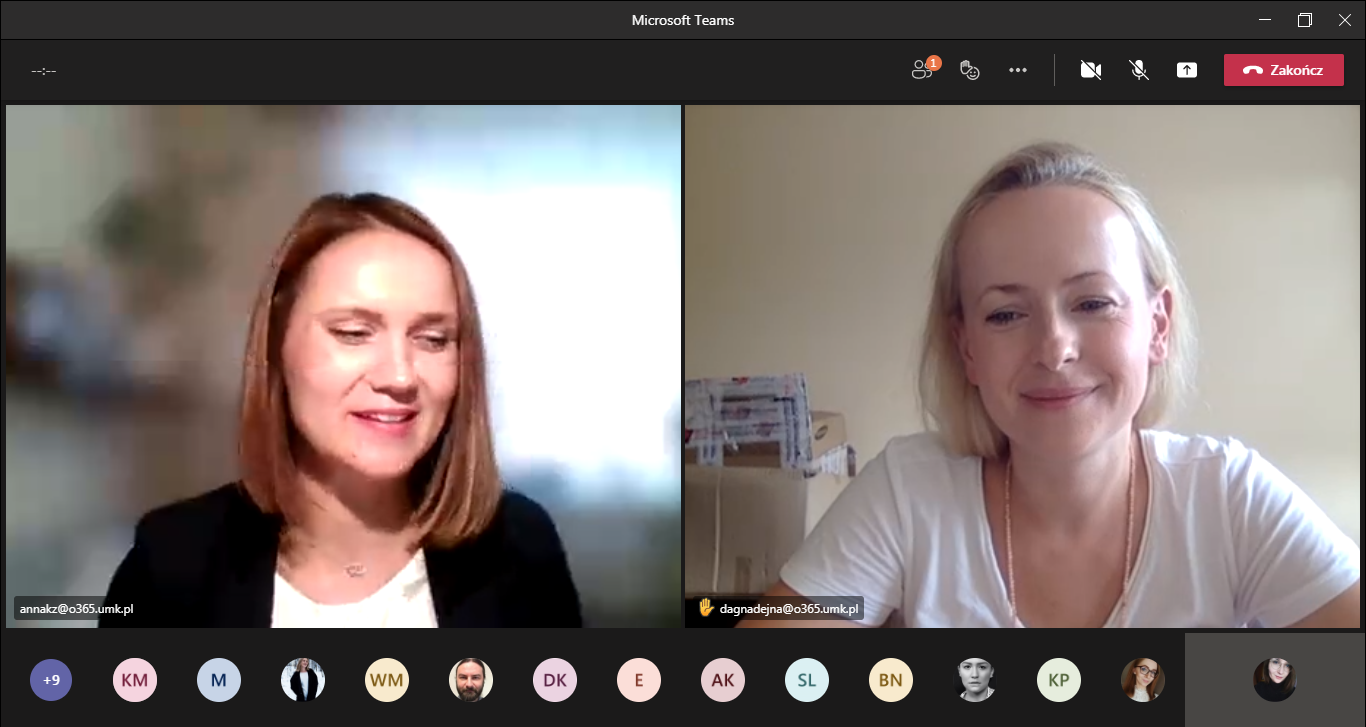Image resolution: width=1366 pixels, height=727 pixels.
Task: Select the E participant avatar
Action: 638,680
